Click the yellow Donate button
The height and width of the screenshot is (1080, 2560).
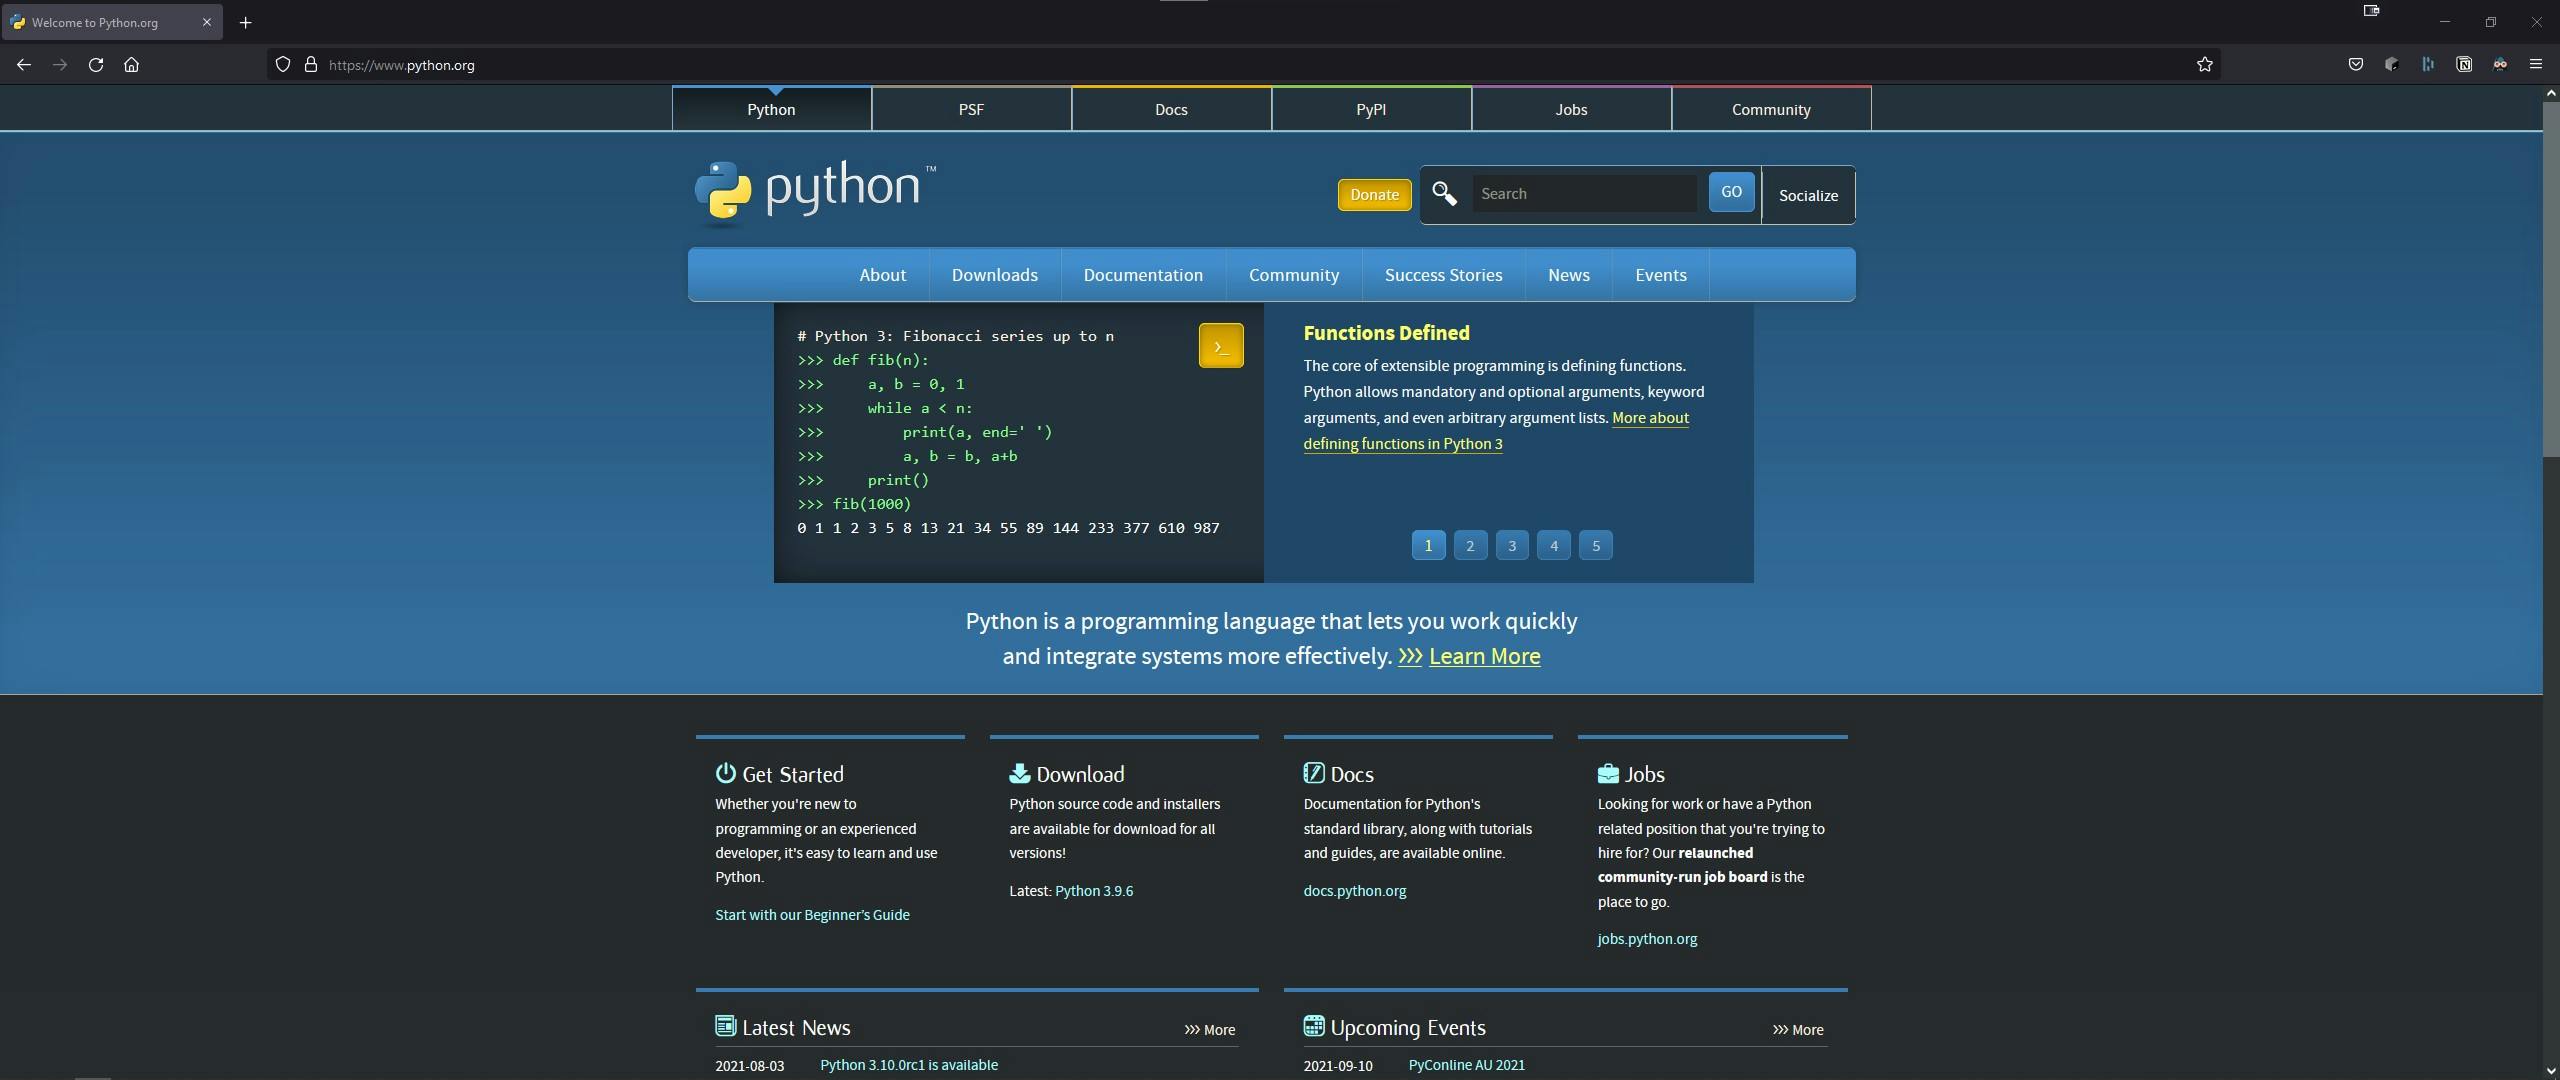point(1374,195)
